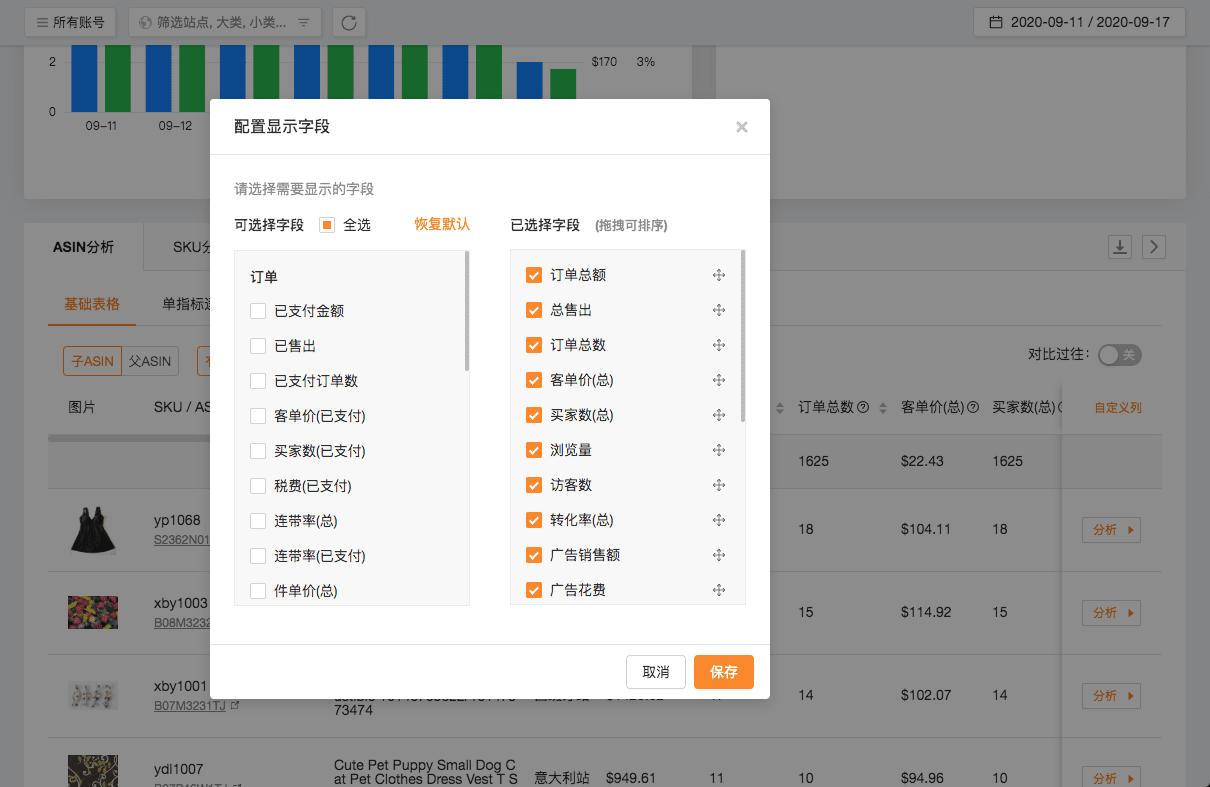Click the download icon above the table
The height and width of the screenshot is (787, 1210).
click(x=1120, y=247)
